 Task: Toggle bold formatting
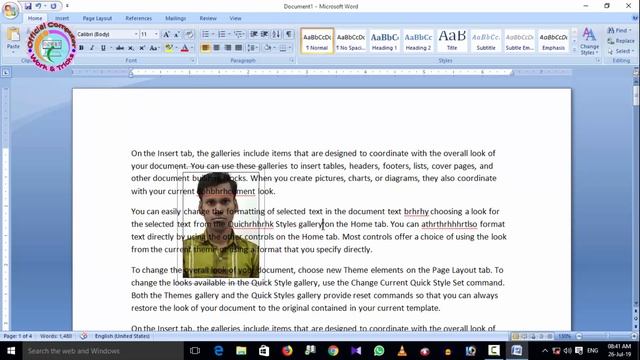[x=81, y=48]
